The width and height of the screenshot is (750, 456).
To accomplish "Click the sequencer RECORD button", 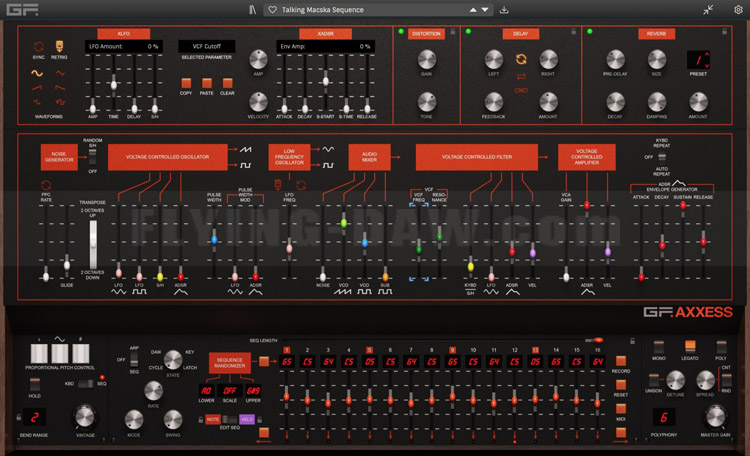I will [620, 360].
